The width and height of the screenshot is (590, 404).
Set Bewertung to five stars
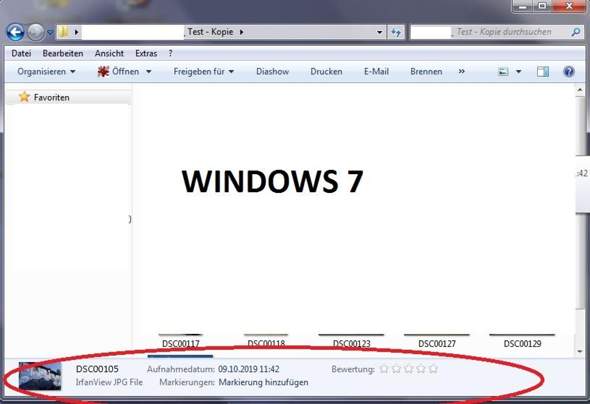tap(433, 369)
